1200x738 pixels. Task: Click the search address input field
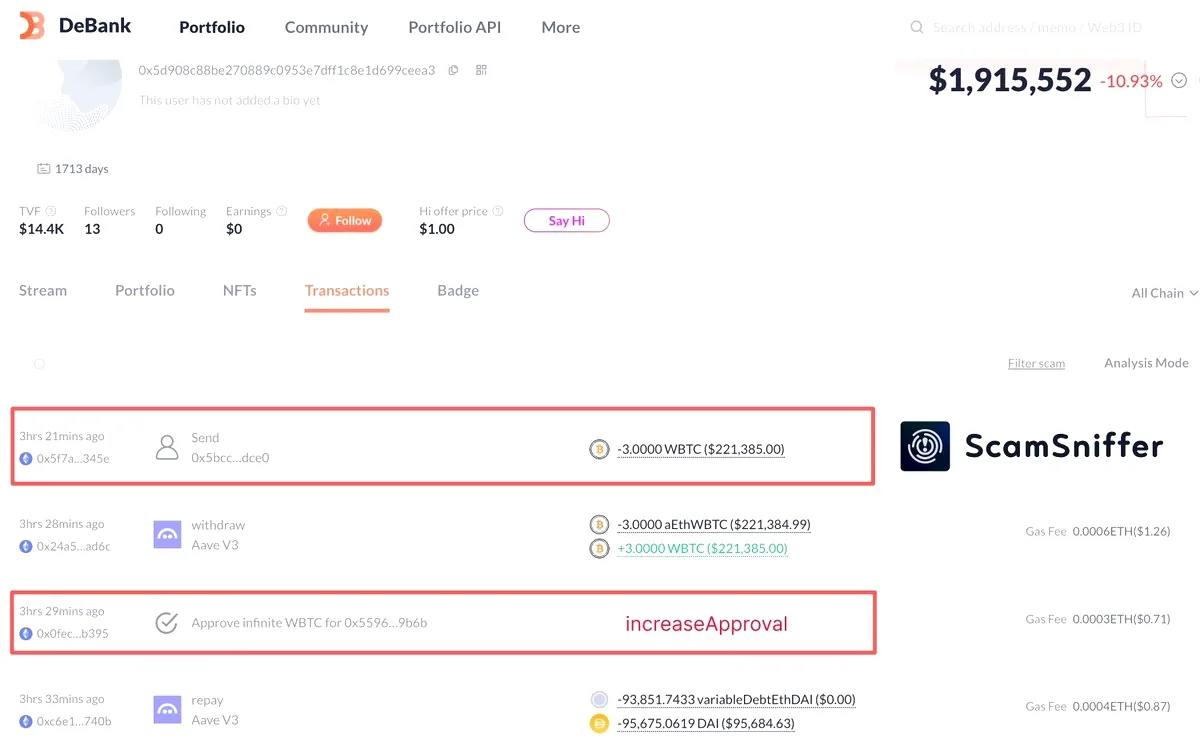click(1037, 28)
